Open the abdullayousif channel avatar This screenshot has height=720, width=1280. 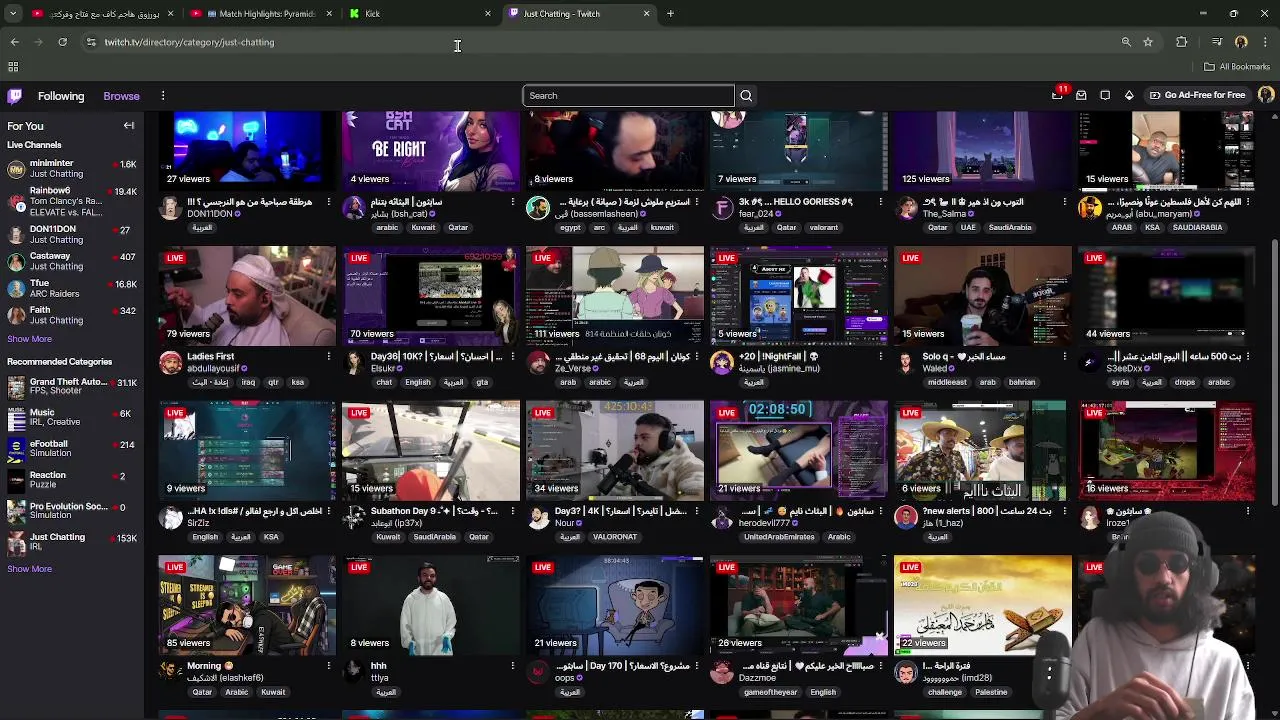[170, 363]
